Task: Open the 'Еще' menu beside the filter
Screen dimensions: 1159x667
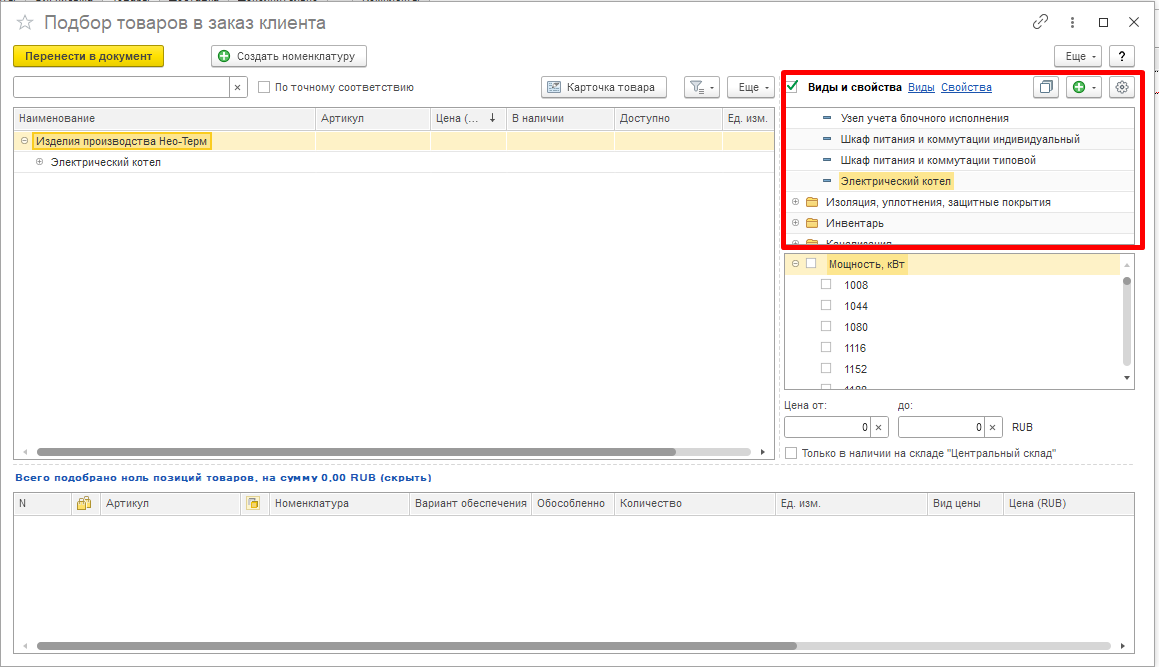Action: click(x=751, y=87)
